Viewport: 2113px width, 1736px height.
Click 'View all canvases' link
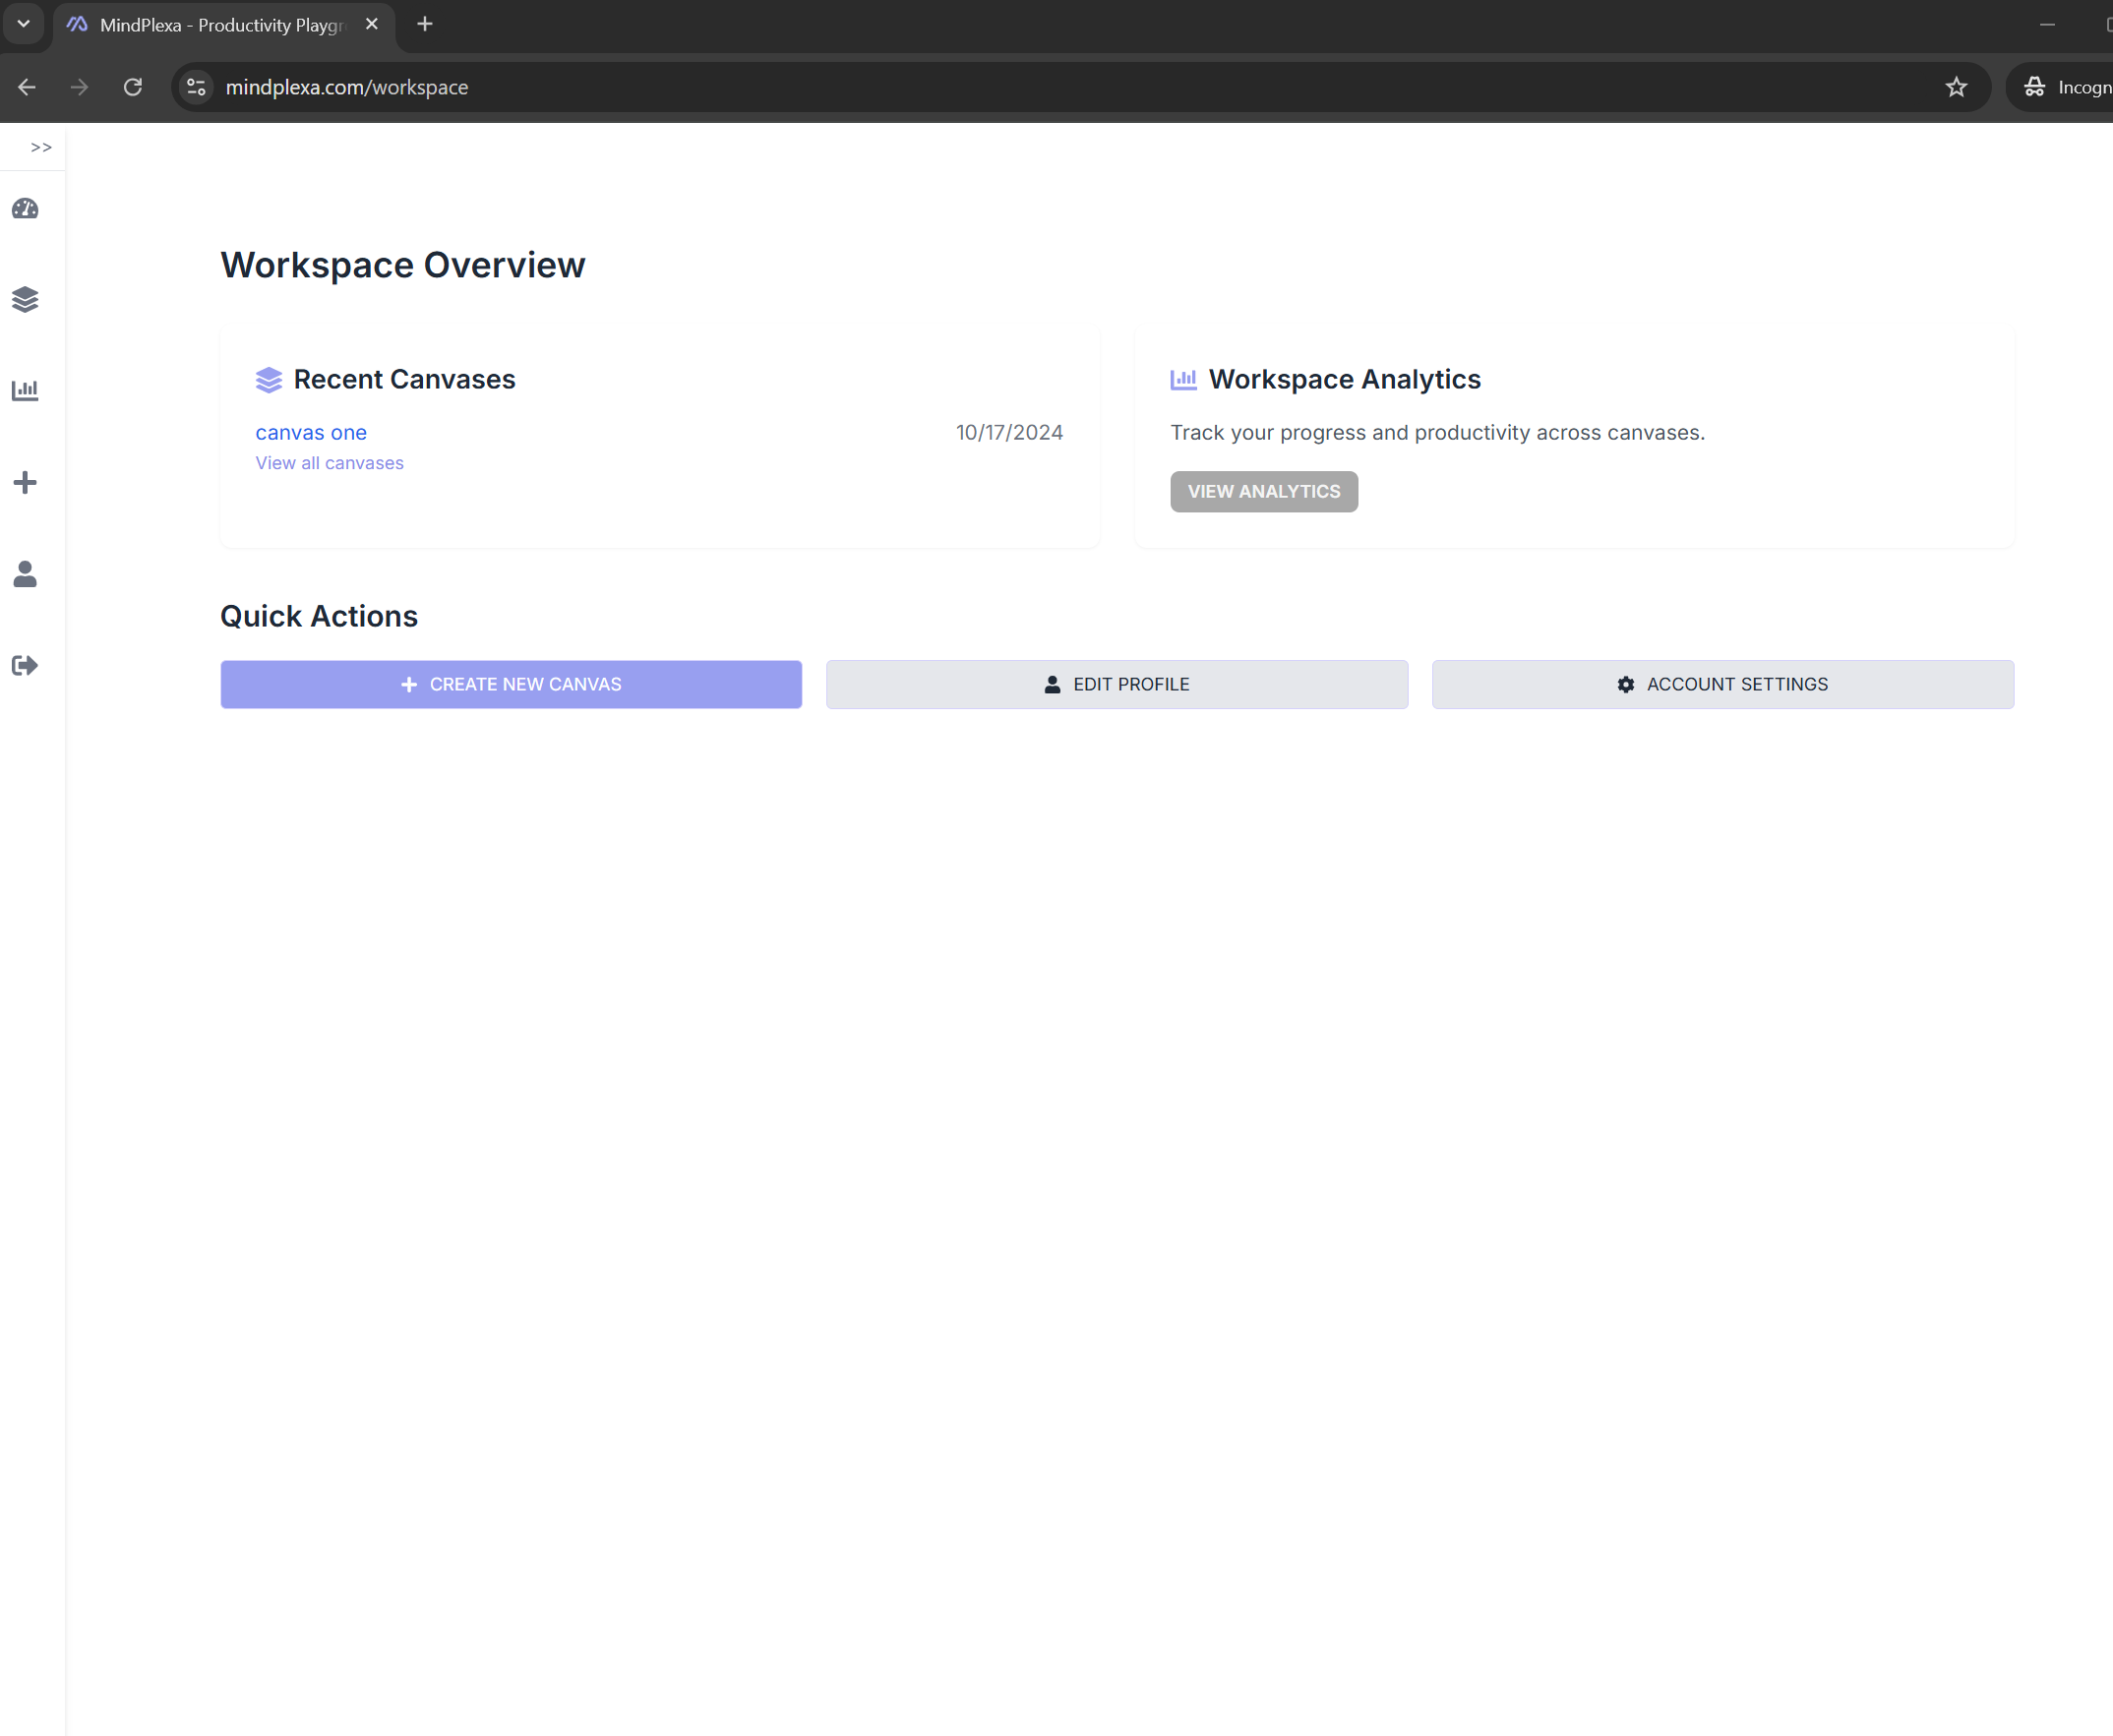[329, 463]
